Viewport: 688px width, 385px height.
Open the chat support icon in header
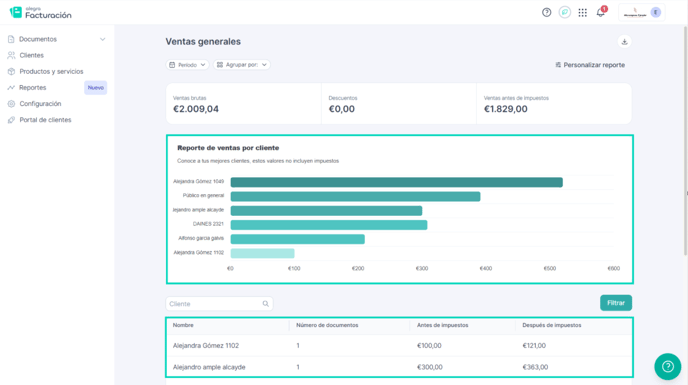[565, 13]
